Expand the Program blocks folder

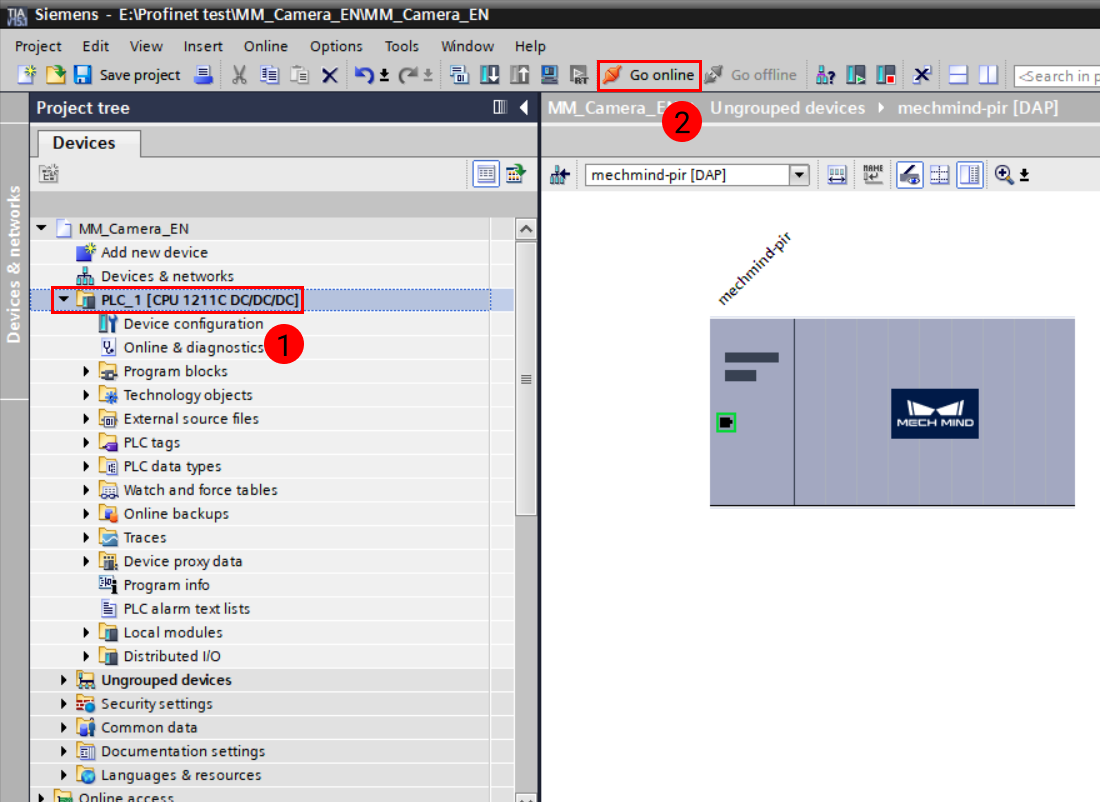coord(86,372)
